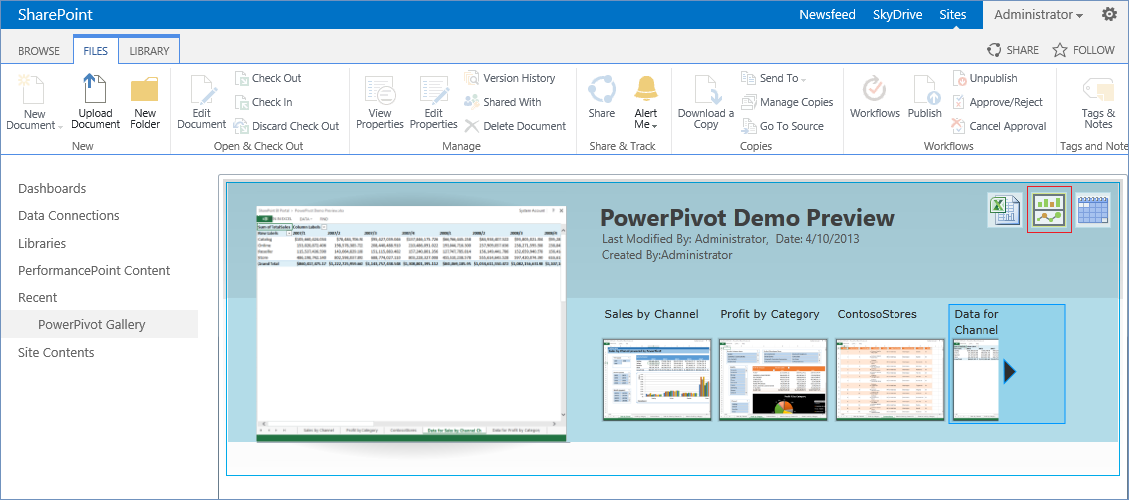Image resolution: width=1129 pixels, height=500 pixels.
Task: Click Manage Copies
Action: coord(787,102)
